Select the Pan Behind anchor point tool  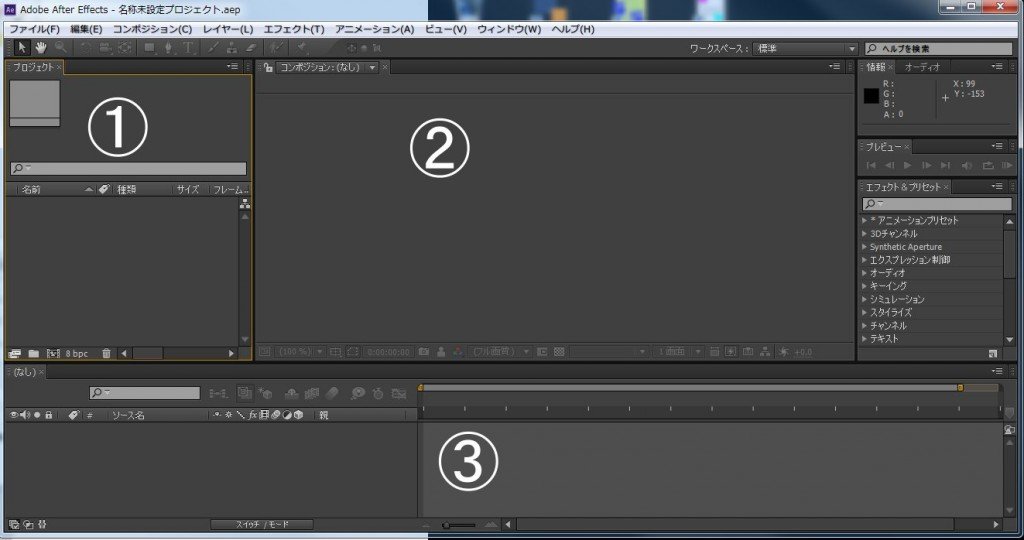125,48
